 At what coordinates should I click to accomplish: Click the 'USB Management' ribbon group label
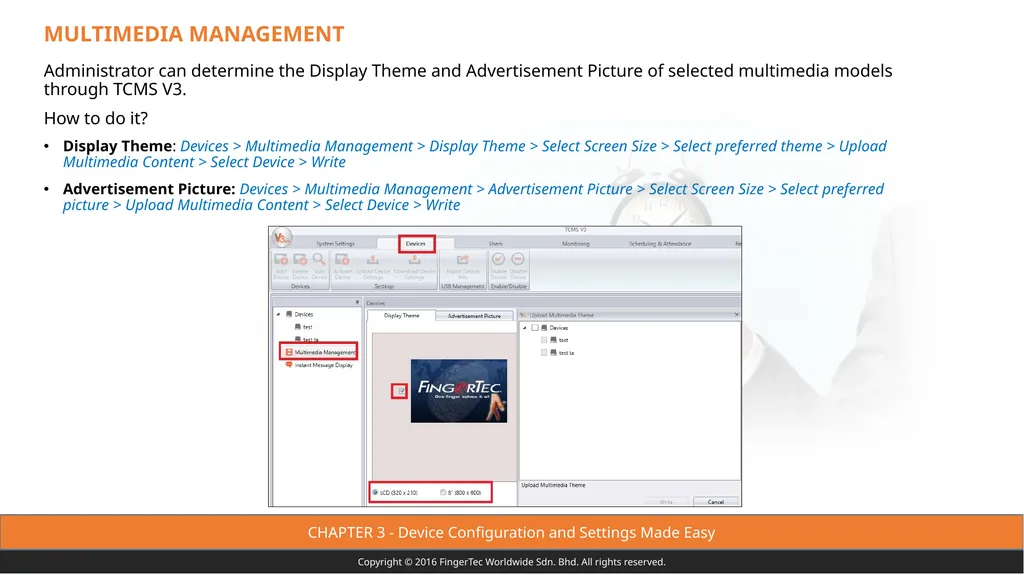(463, 286)
